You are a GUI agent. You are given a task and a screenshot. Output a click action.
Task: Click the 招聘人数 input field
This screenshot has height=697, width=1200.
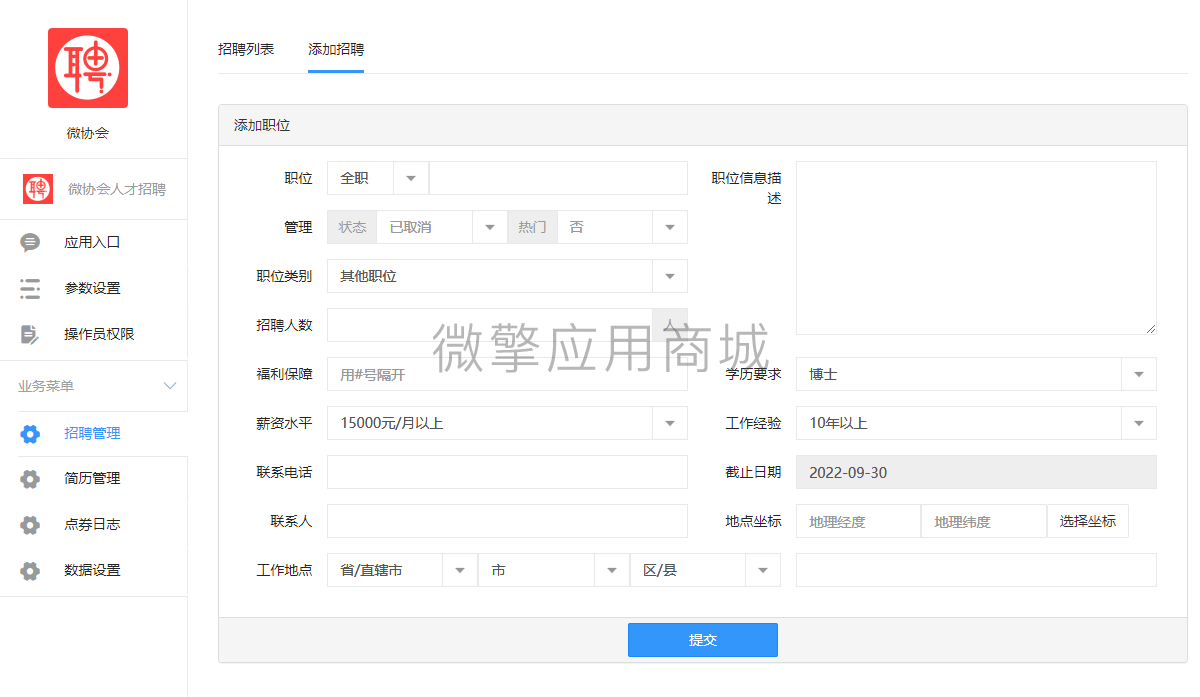click(x=490, y=325)
